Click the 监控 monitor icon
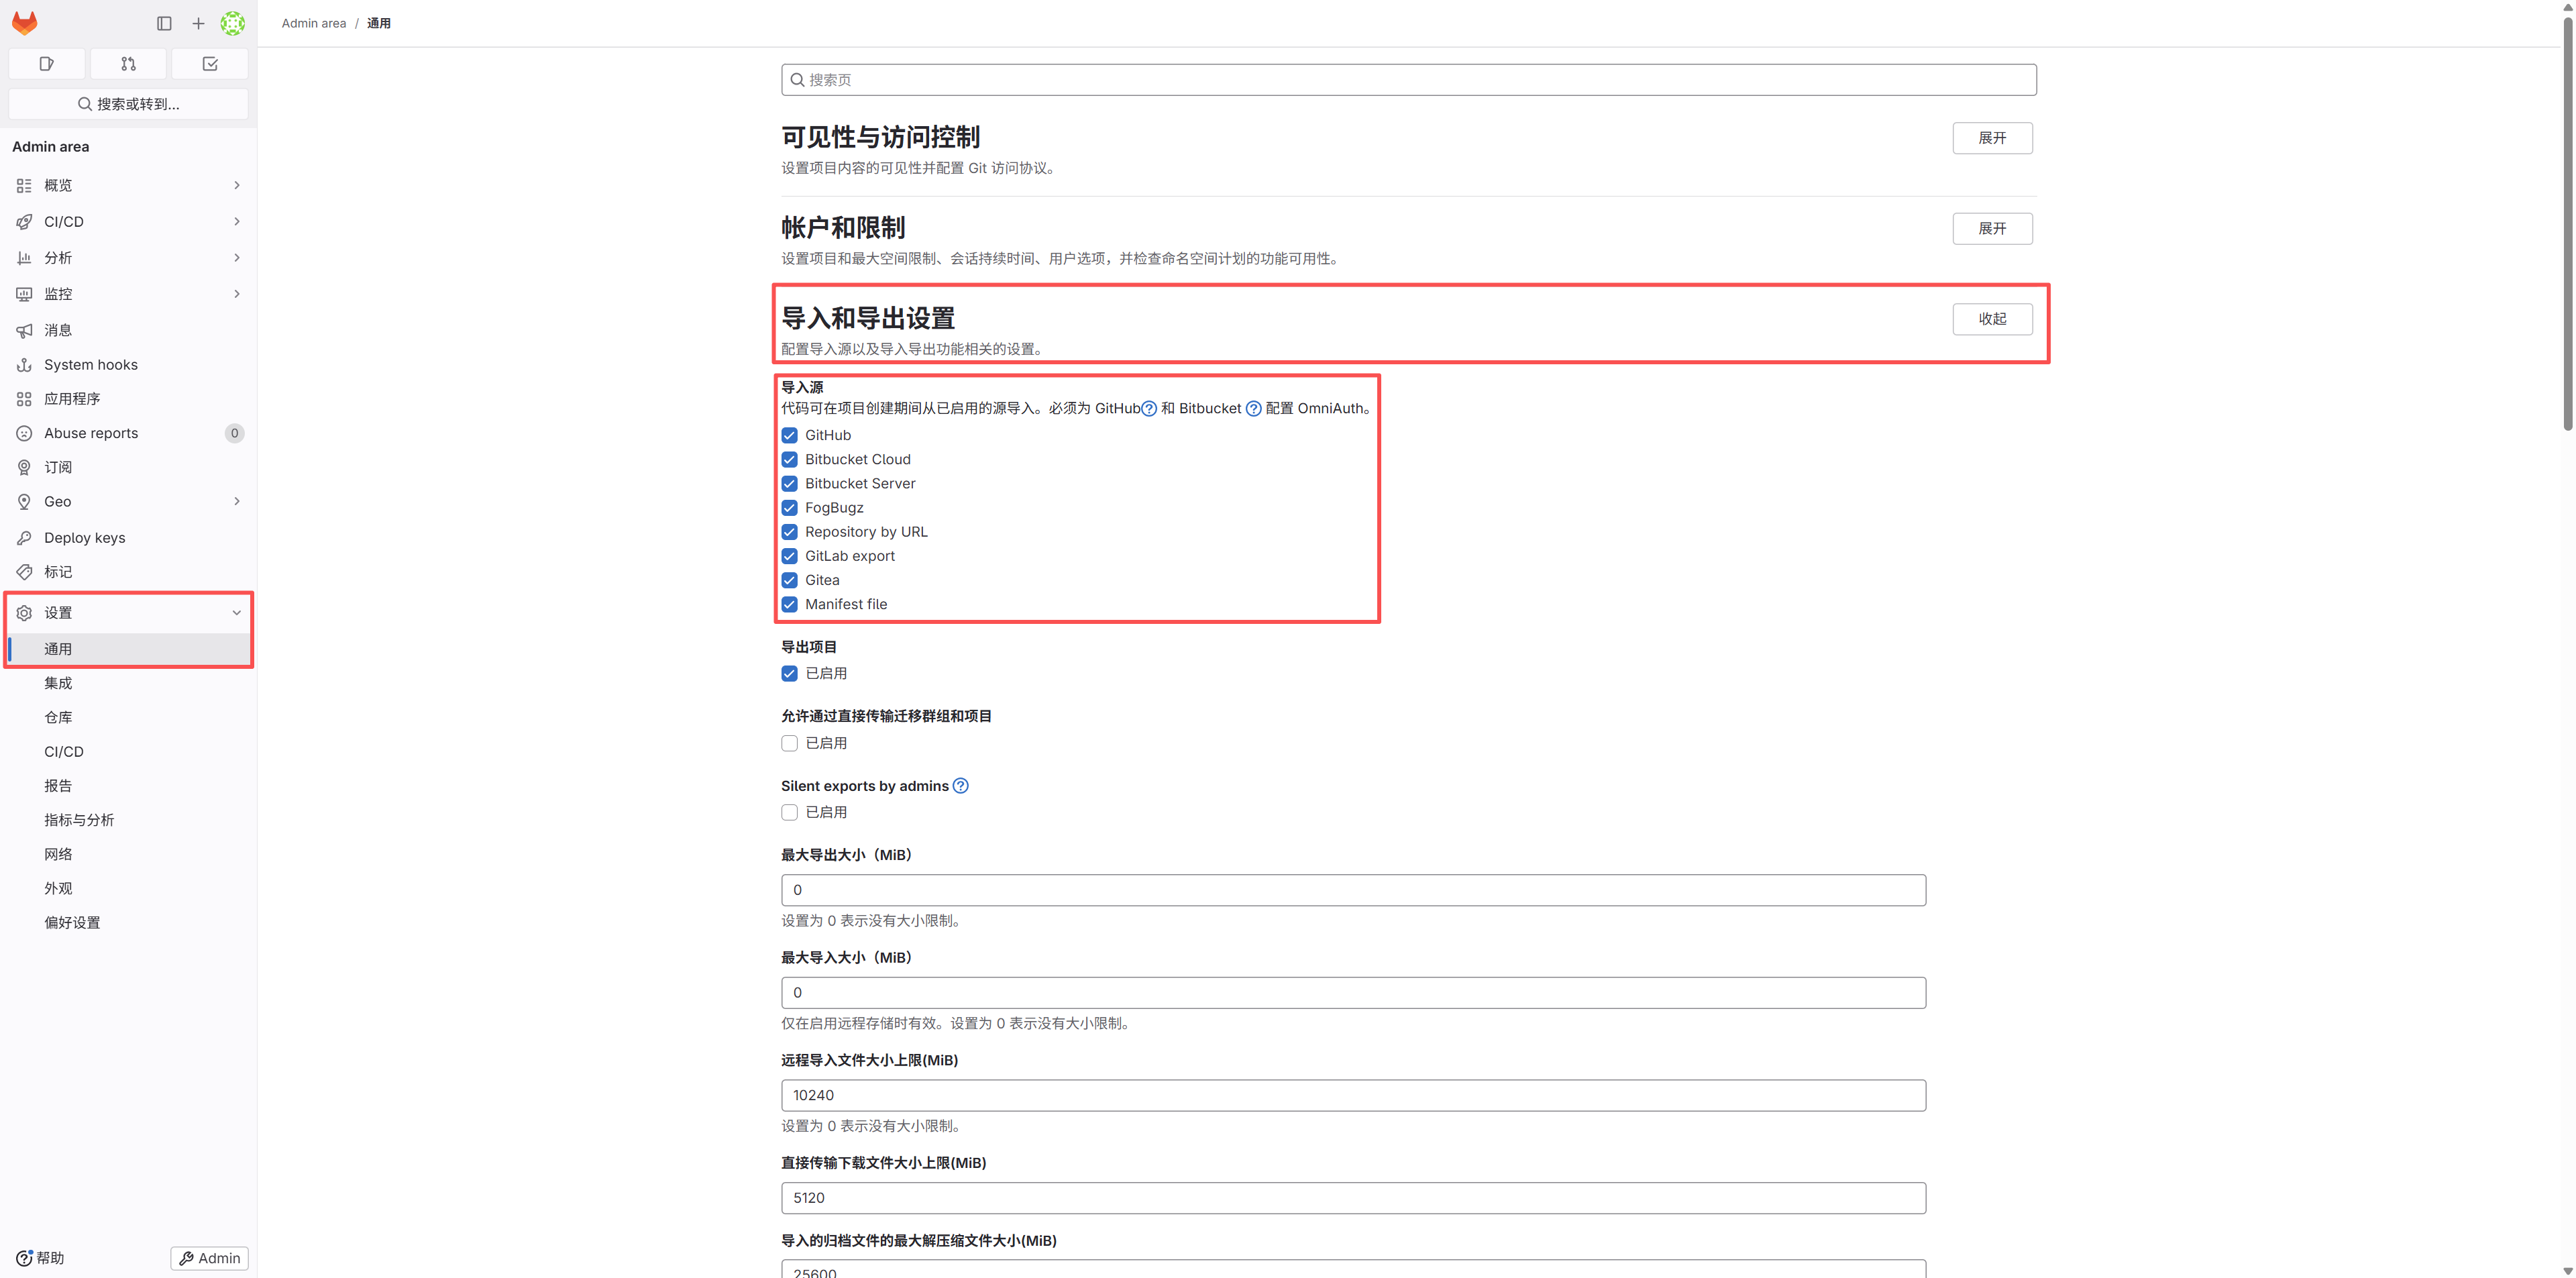 [x=24, y=294]
